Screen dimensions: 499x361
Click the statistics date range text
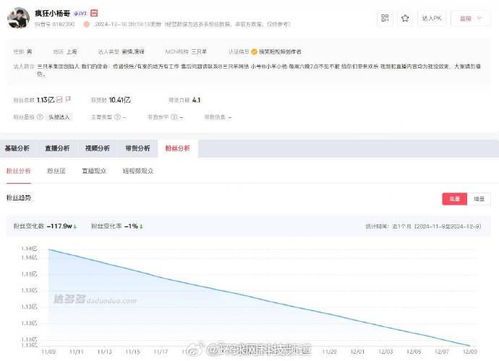(x=423, y=226)
